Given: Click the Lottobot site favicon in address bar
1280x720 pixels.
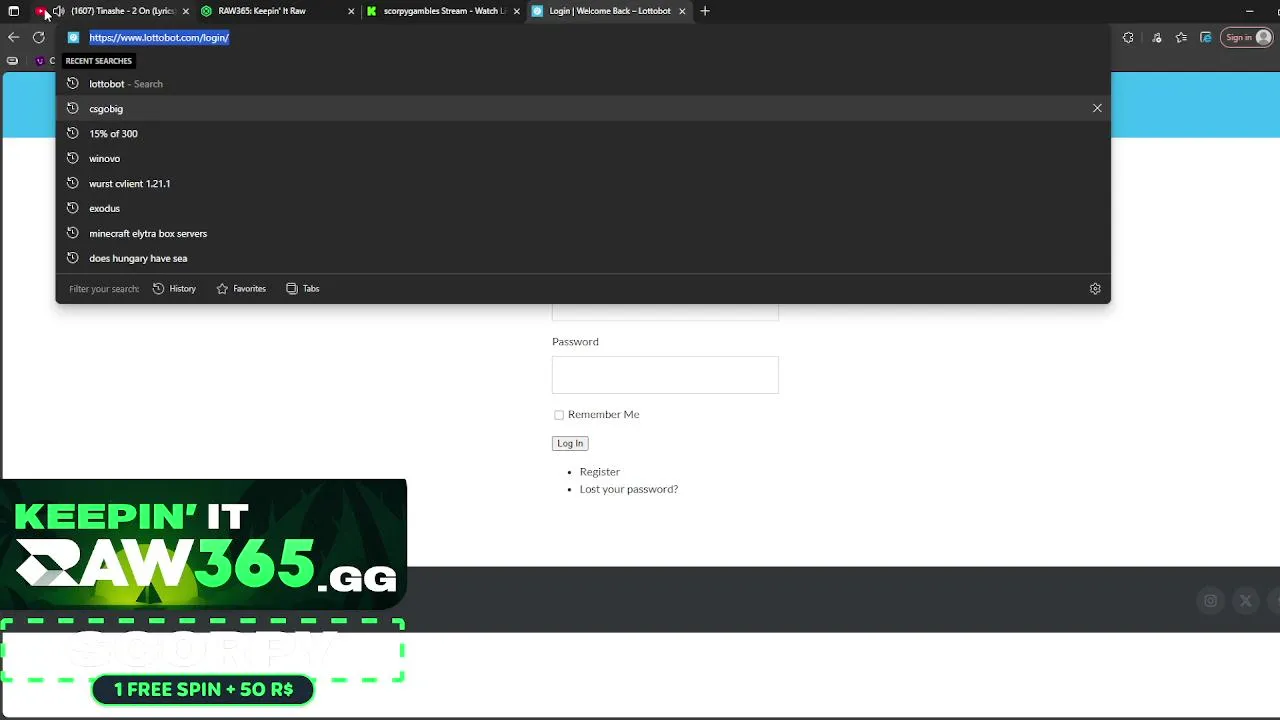Looking at the screenshot, I should click(73, 37).
